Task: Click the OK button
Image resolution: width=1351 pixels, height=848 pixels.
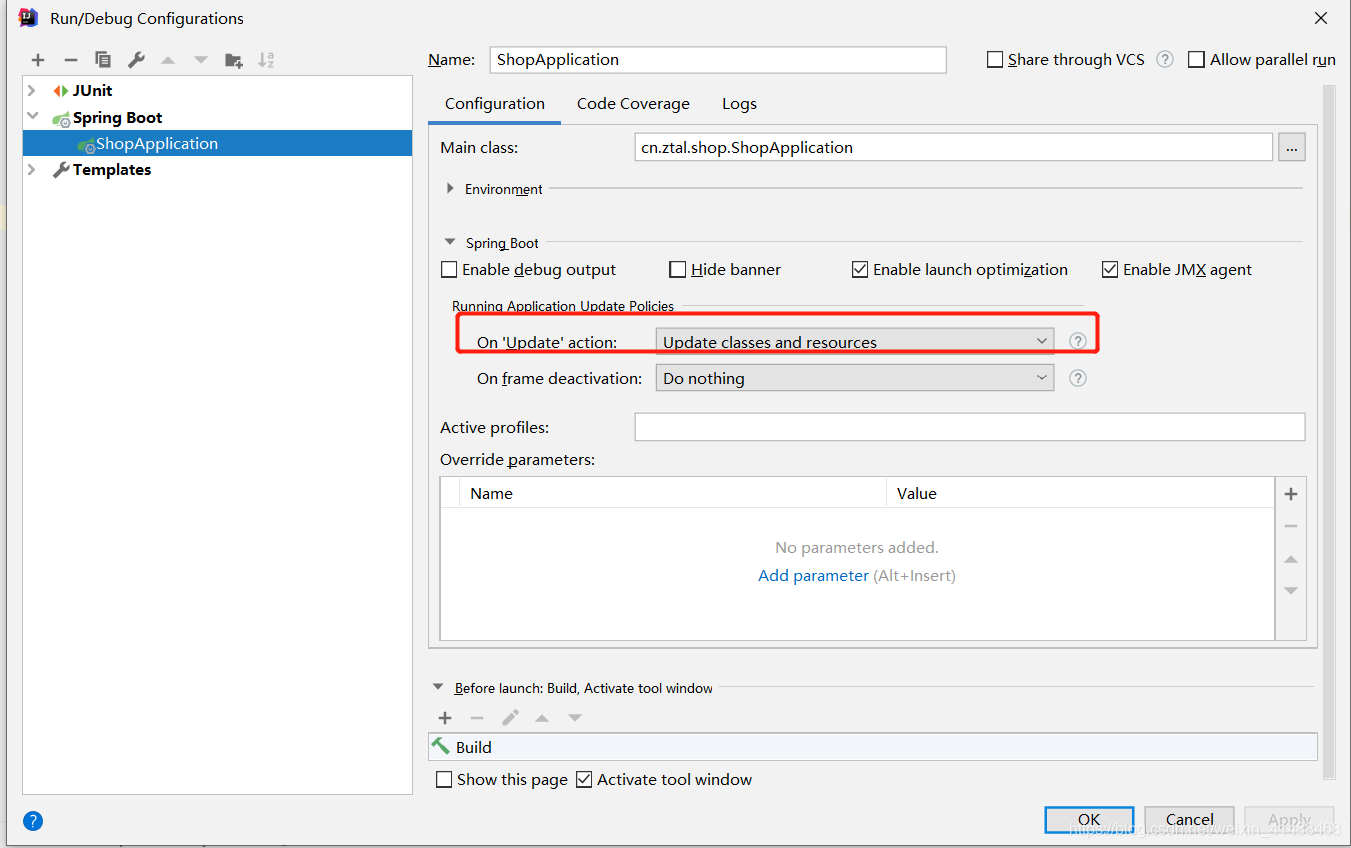Action: point(1089,820)
